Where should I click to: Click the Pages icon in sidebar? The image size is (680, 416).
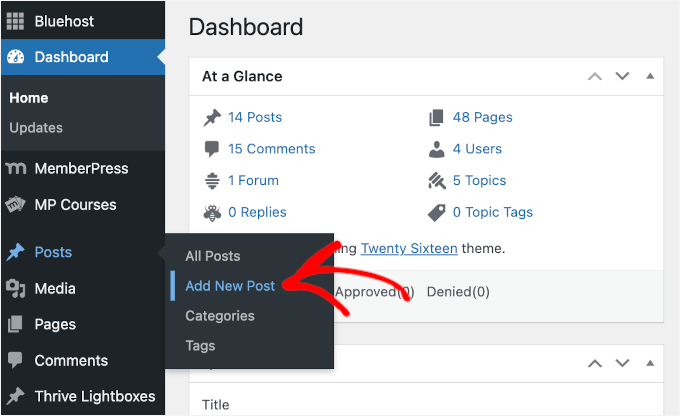[15, 324]
